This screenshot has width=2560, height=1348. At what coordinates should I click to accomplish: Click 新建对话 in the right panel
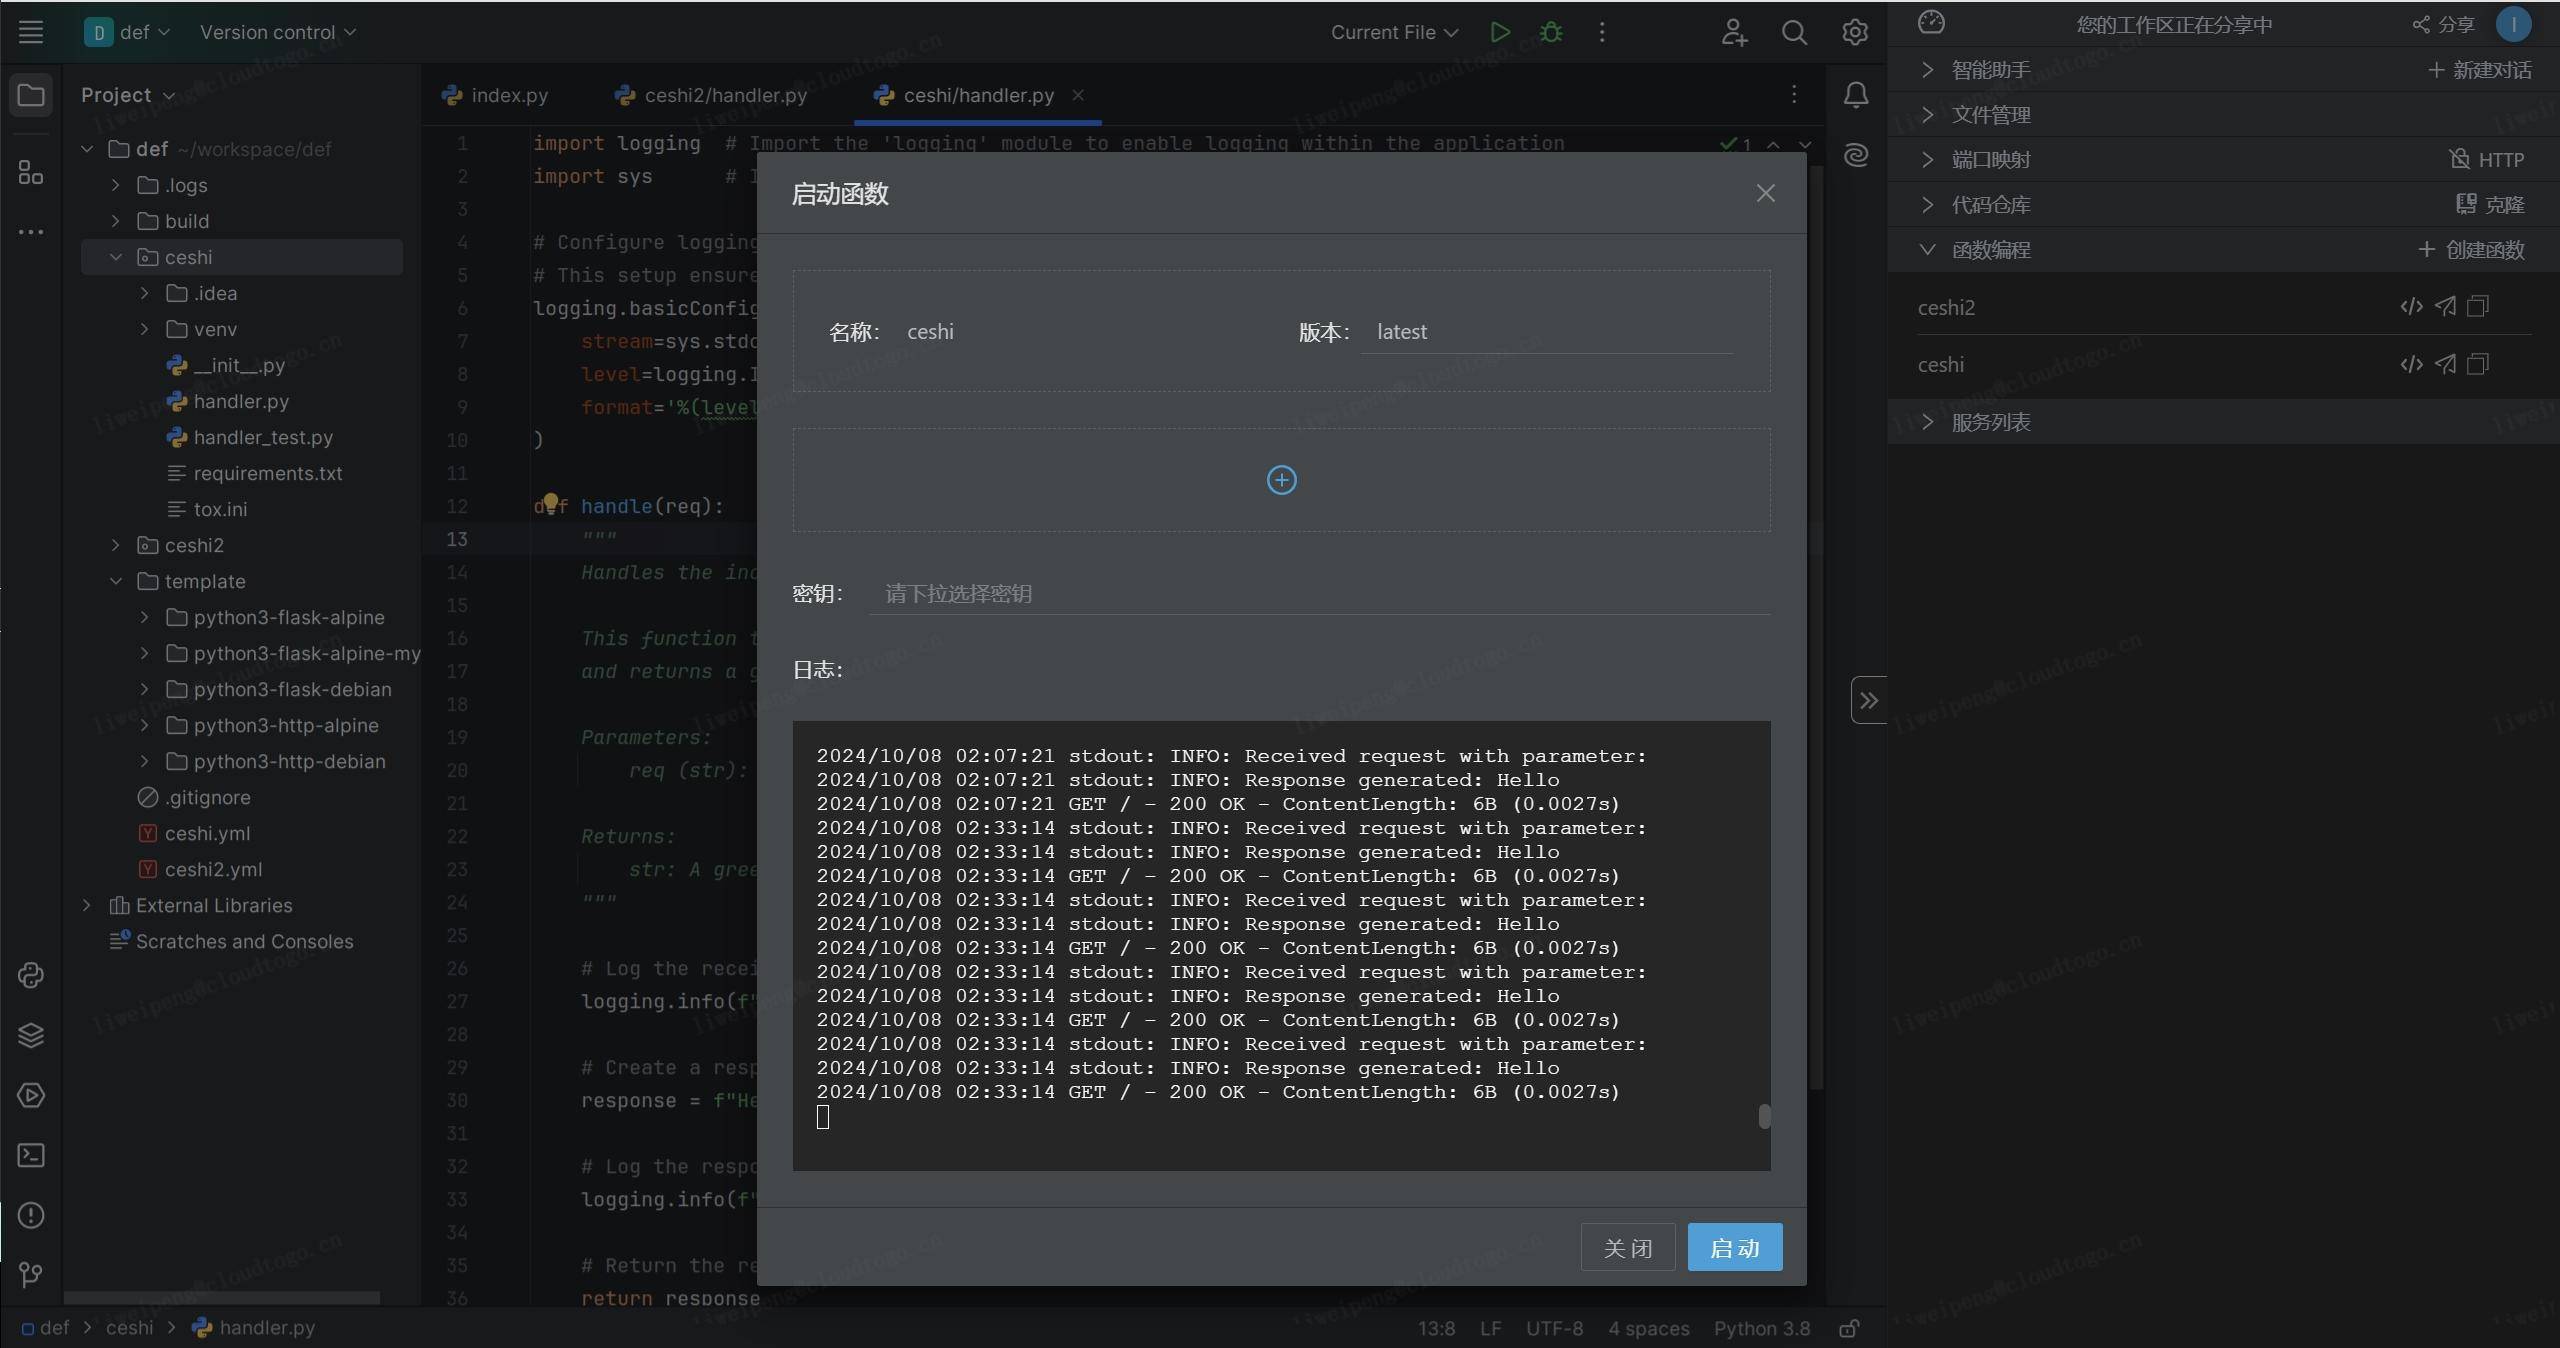(2479, 70)
